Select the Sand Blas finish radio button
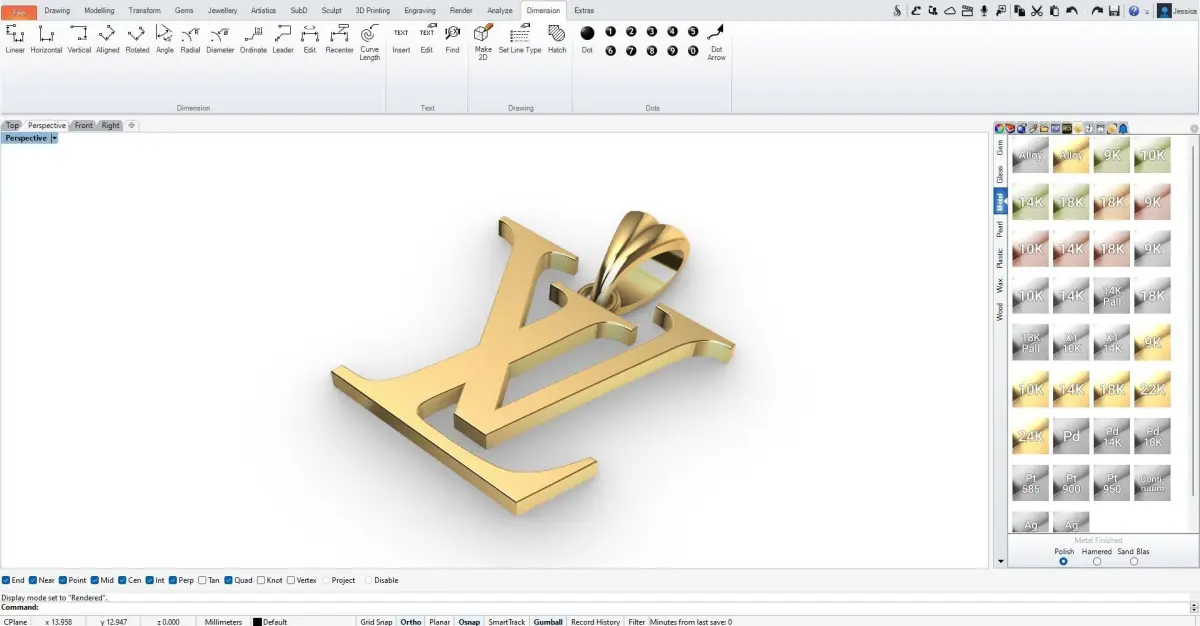The height and width of the screenshot is (626, 1200). (x=1133, y=561)
